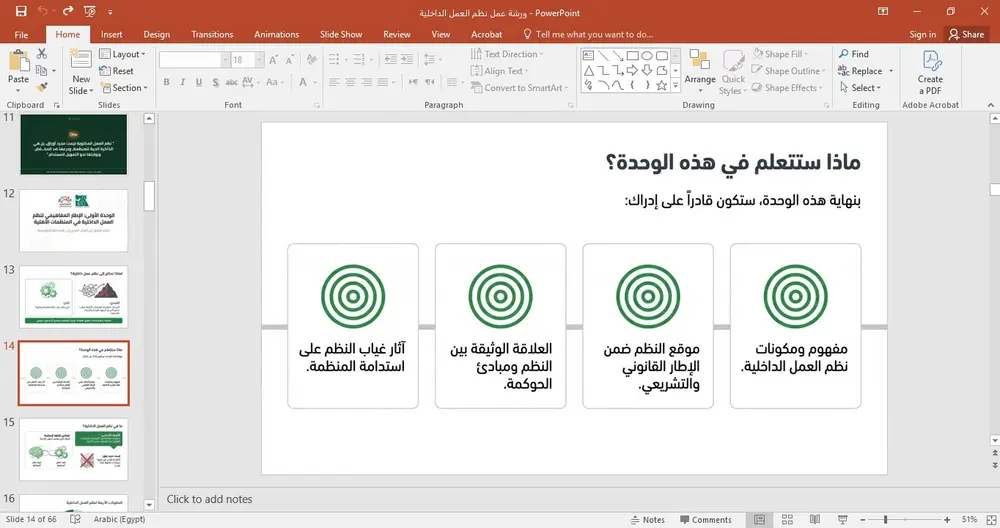Viewport: 1000px width, 528px height.
Task: Click Convert to SmartArt button
Action: click(x=518, y=88)
